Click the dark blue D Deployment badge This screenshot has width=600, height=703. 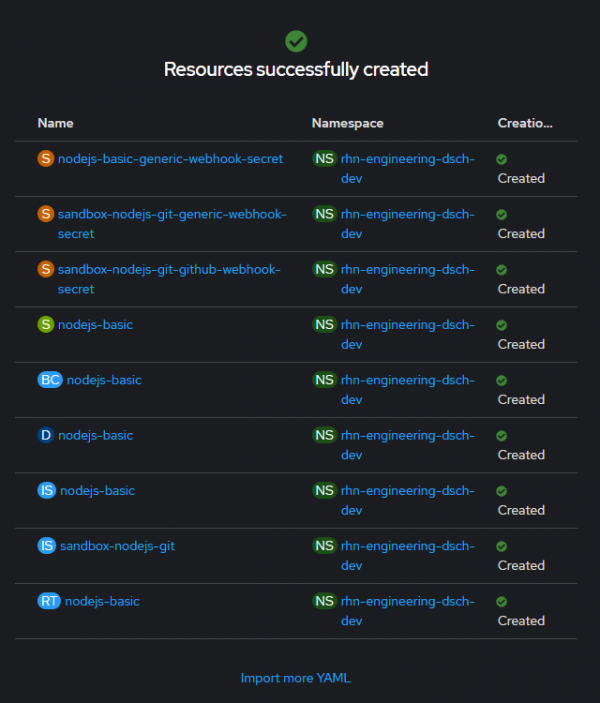45,435
